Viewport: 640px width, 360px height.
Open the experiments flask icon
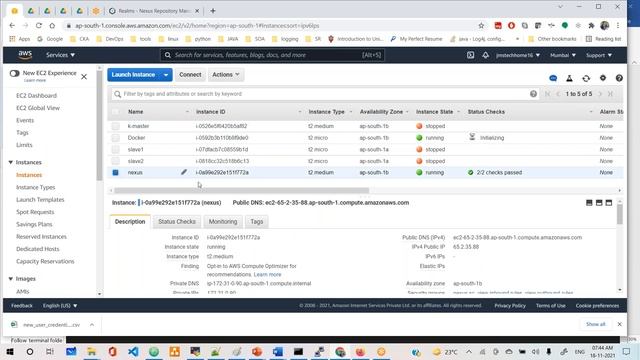[x=569, y=78]
